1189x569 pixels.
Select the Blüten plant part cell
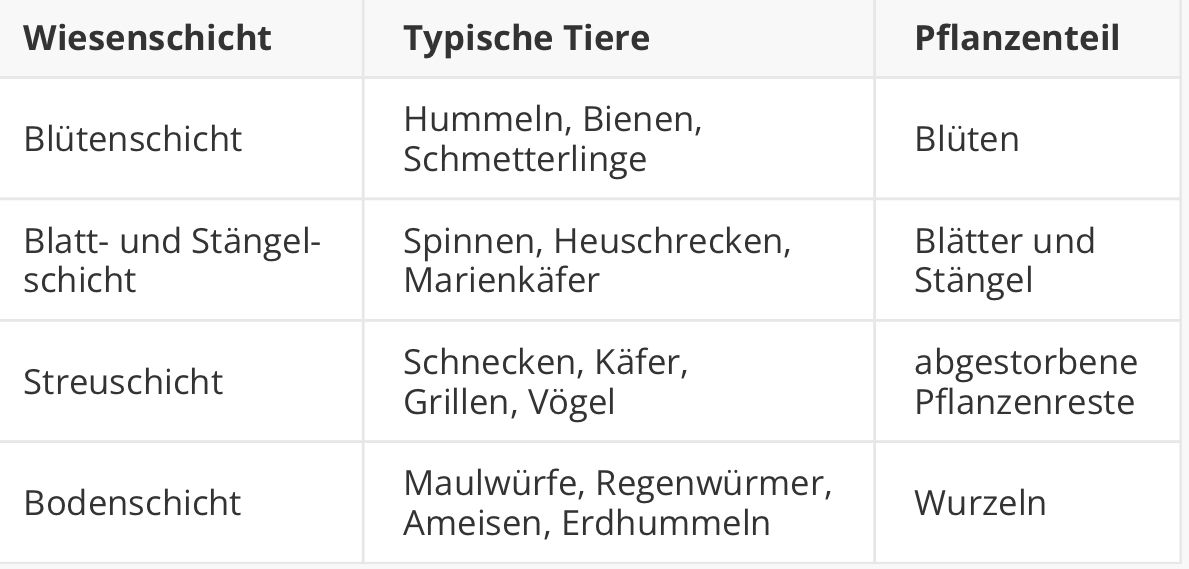click(1027, 138)
